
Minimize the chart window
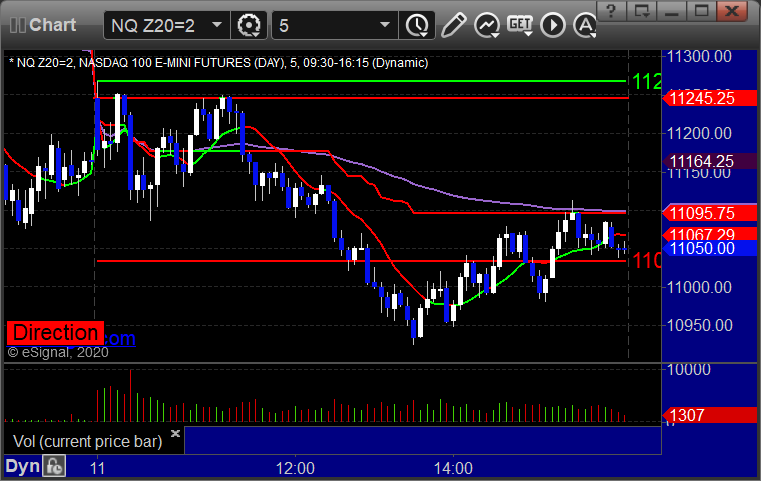[672, 11]
